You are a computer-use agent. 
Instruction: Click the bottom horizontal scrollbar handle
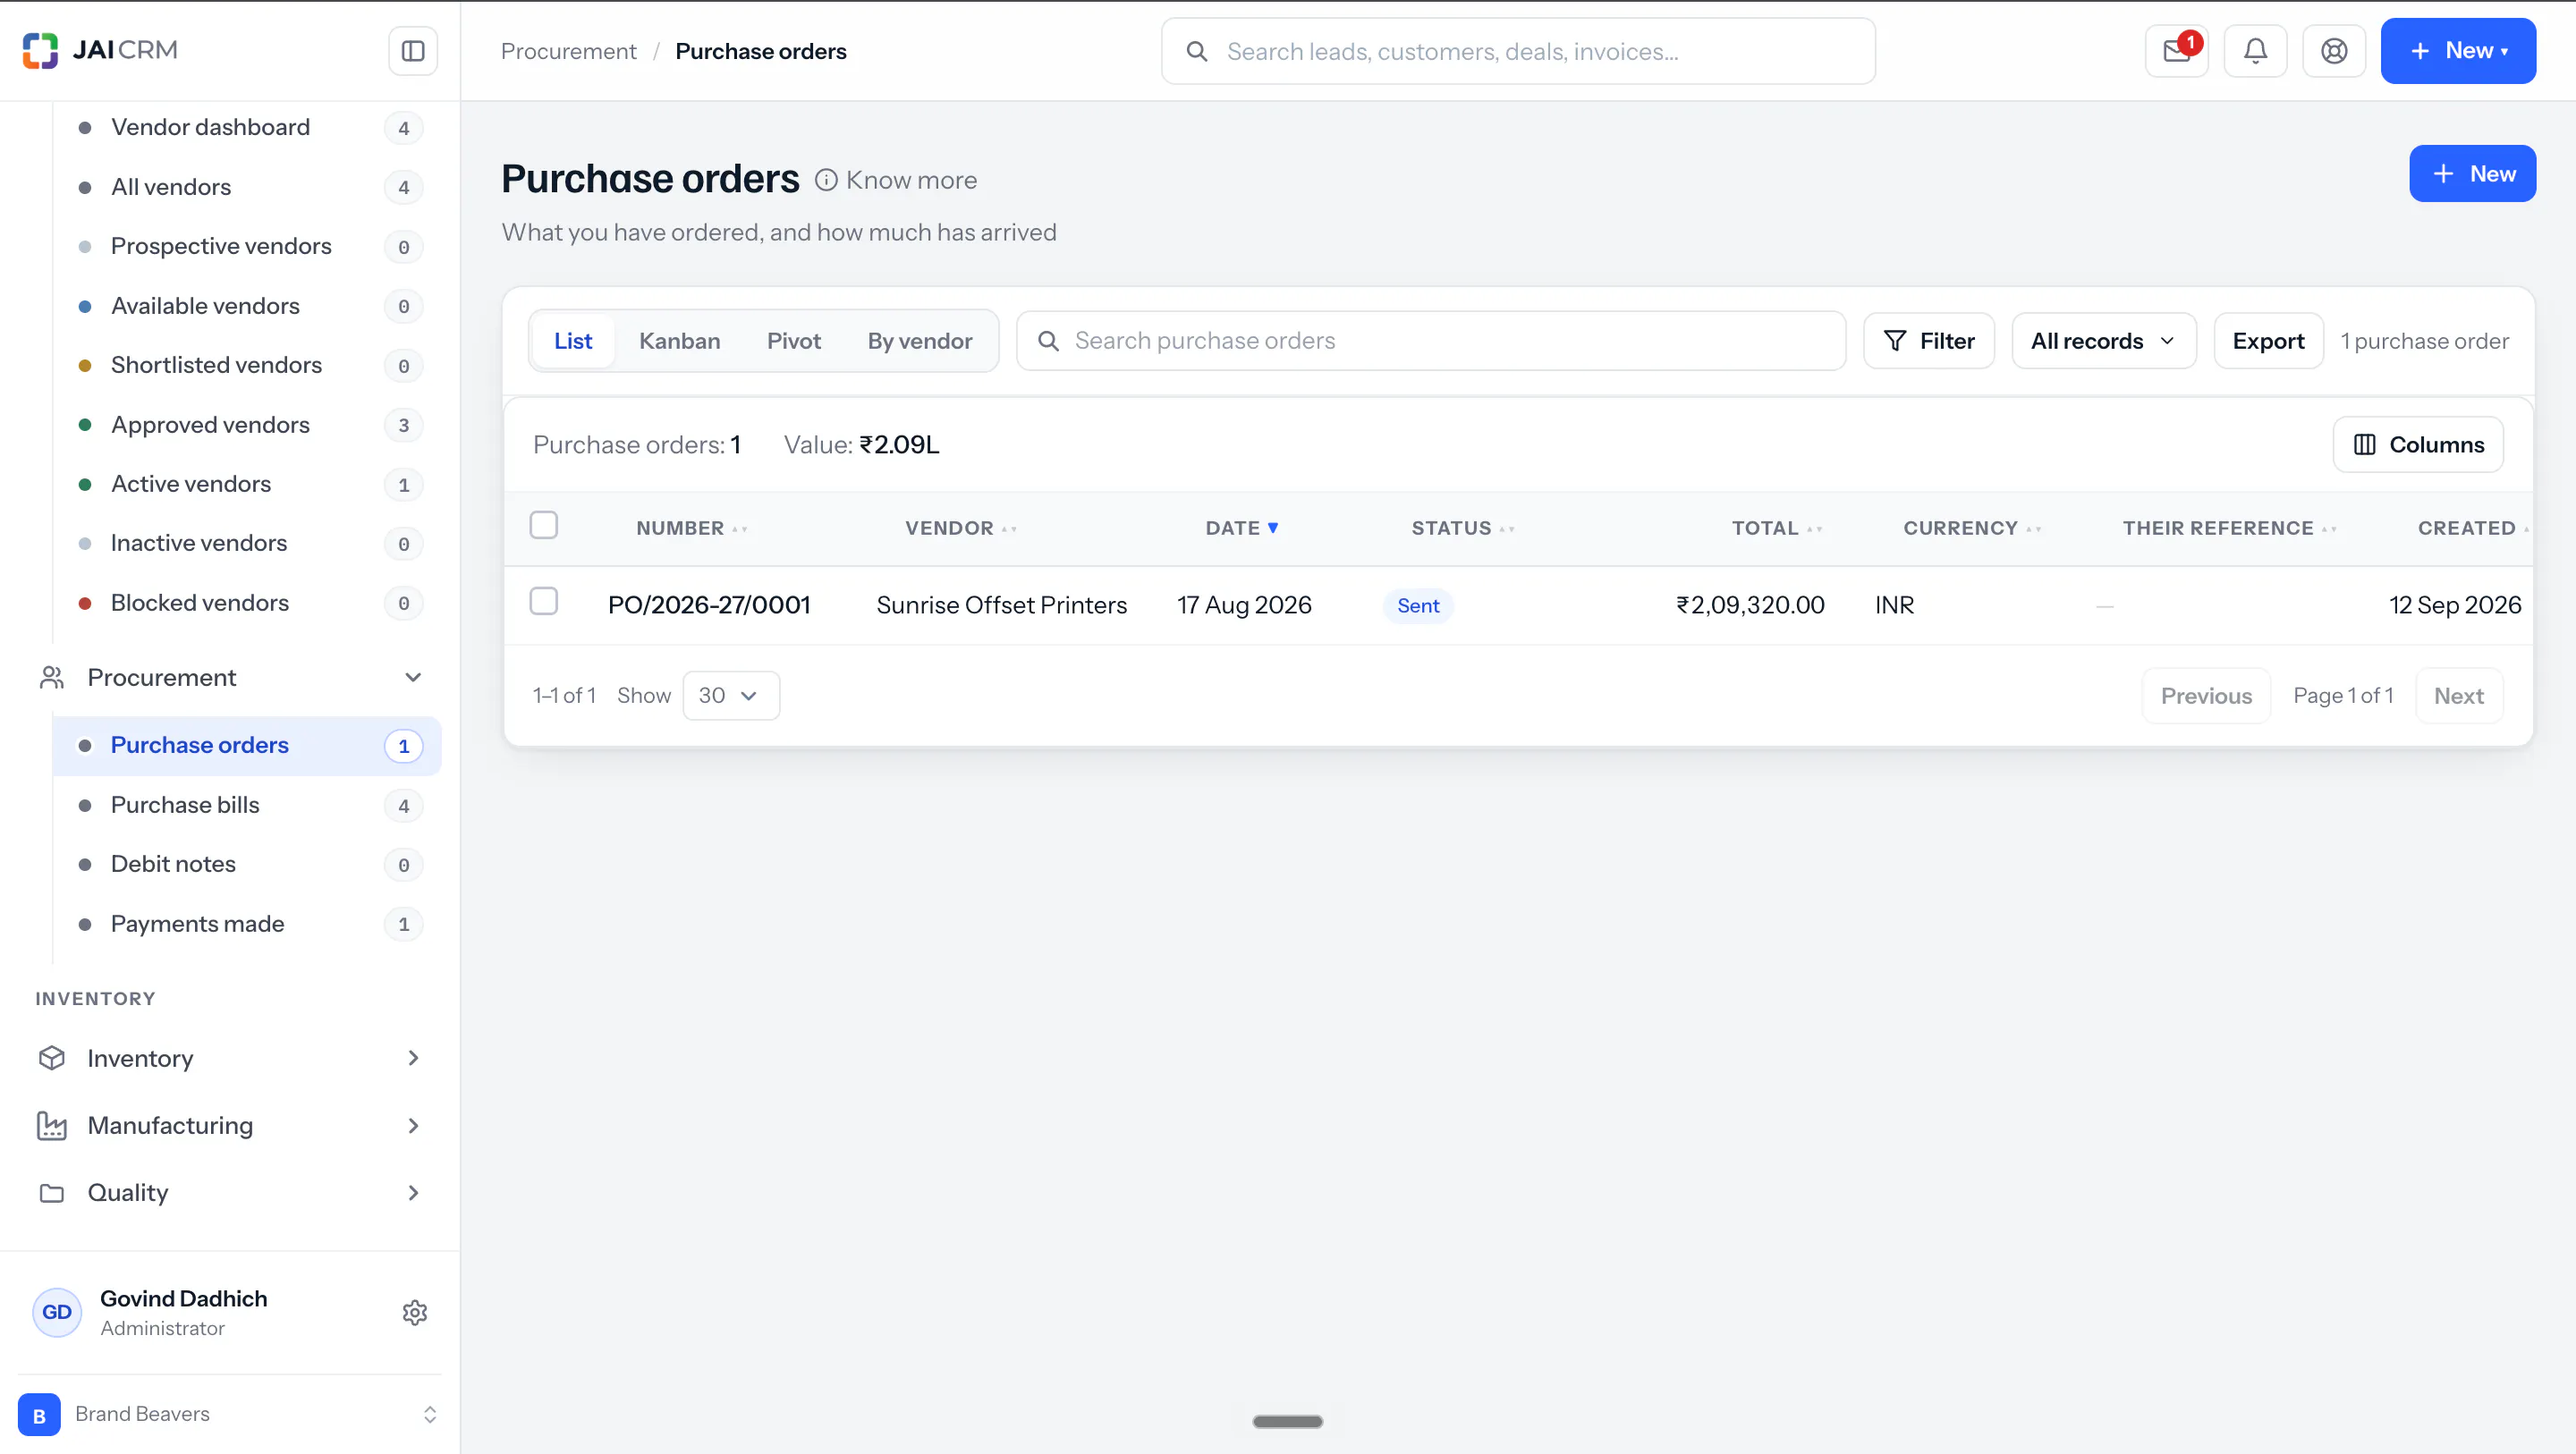(1287, 1421)
